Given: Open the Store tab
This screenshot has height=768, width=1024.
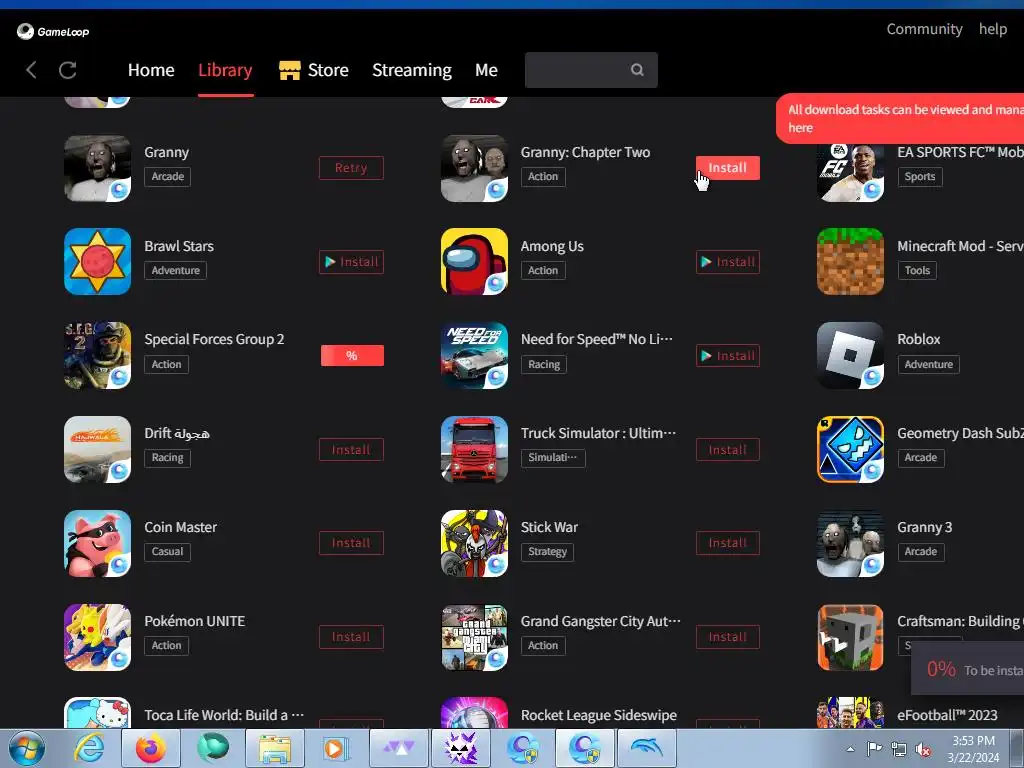Looking at the screenshot, I should [x=314, y=70].
